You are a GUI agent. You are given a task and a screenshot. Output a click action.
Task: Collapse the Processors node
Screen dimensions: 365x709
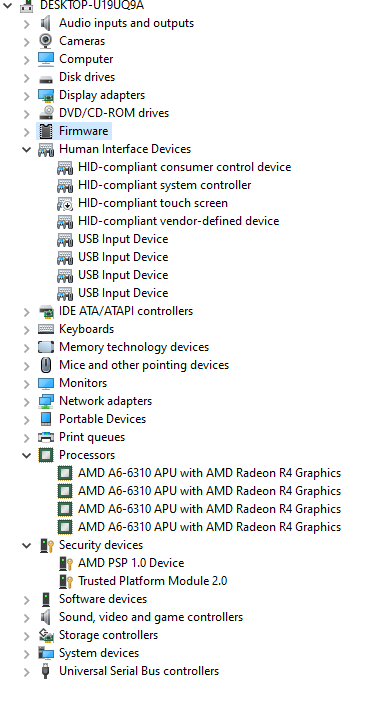pos(26,456)
